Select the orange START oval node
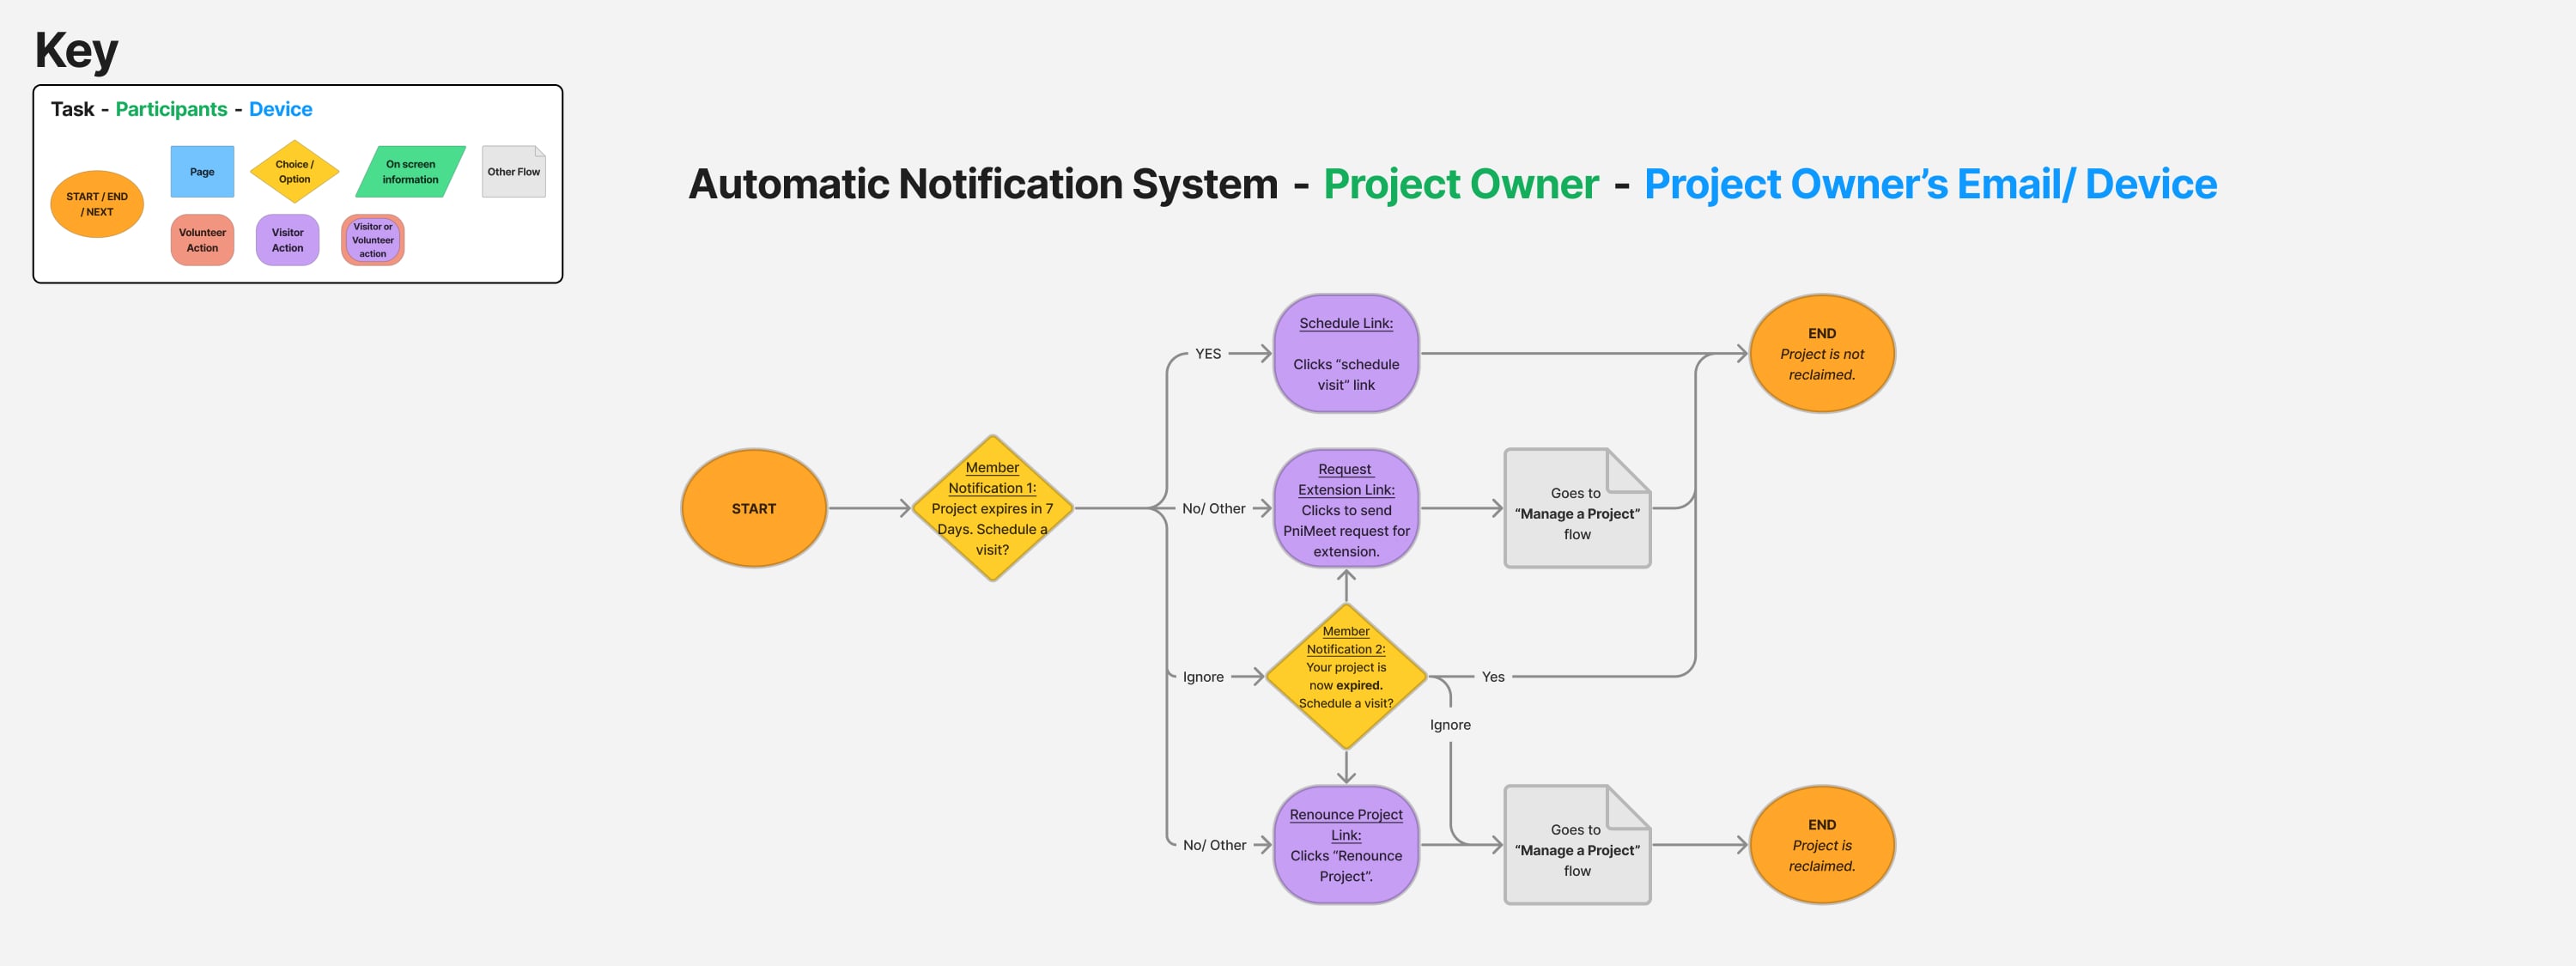The width and height of the screenshot is (2576, 966). (753, 508)
